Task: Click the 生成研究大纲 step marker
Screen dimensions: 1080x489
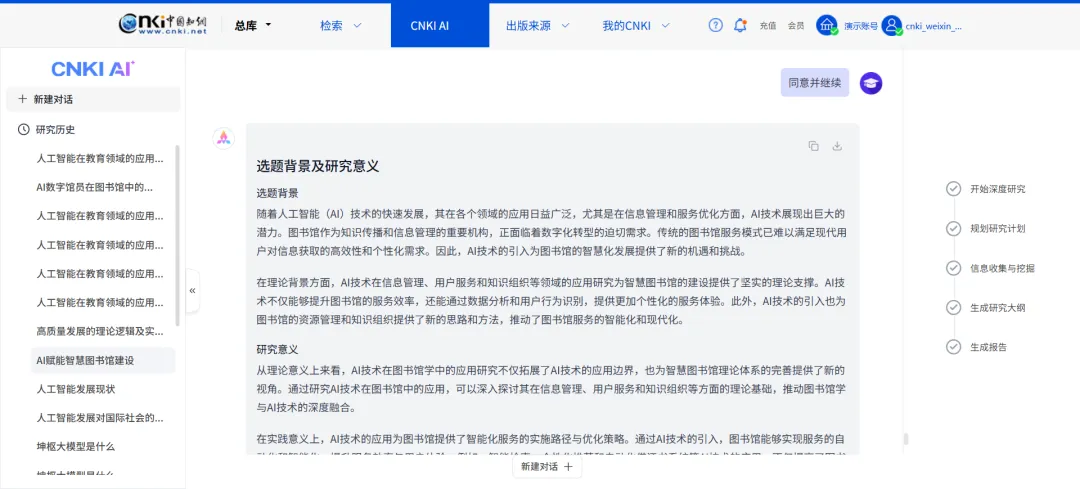Action: point(953,307)
